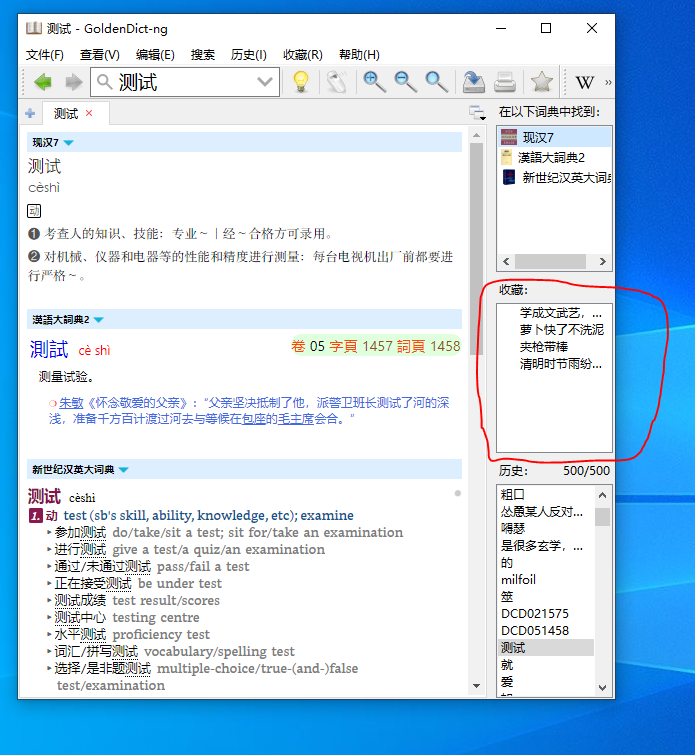
Task: Close the 测试 tab
Action: point(89,113)
